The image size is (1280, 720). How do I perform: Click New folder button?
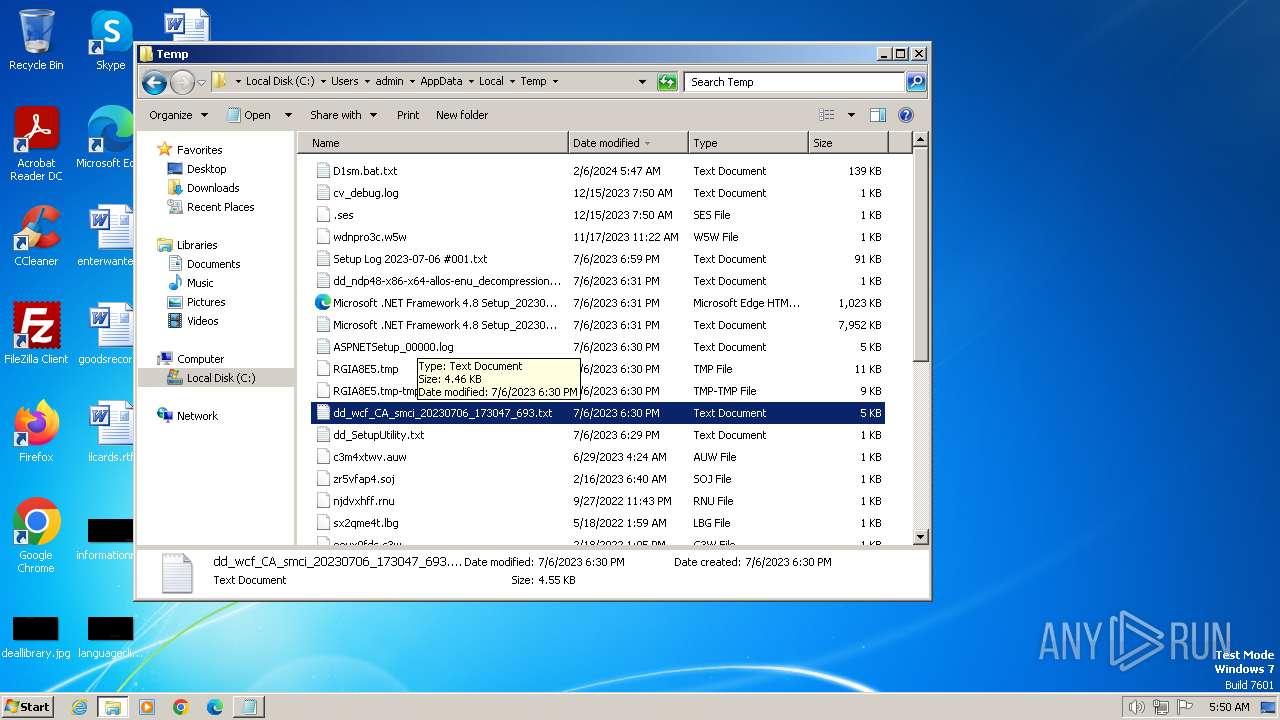[x=462, y=115]
